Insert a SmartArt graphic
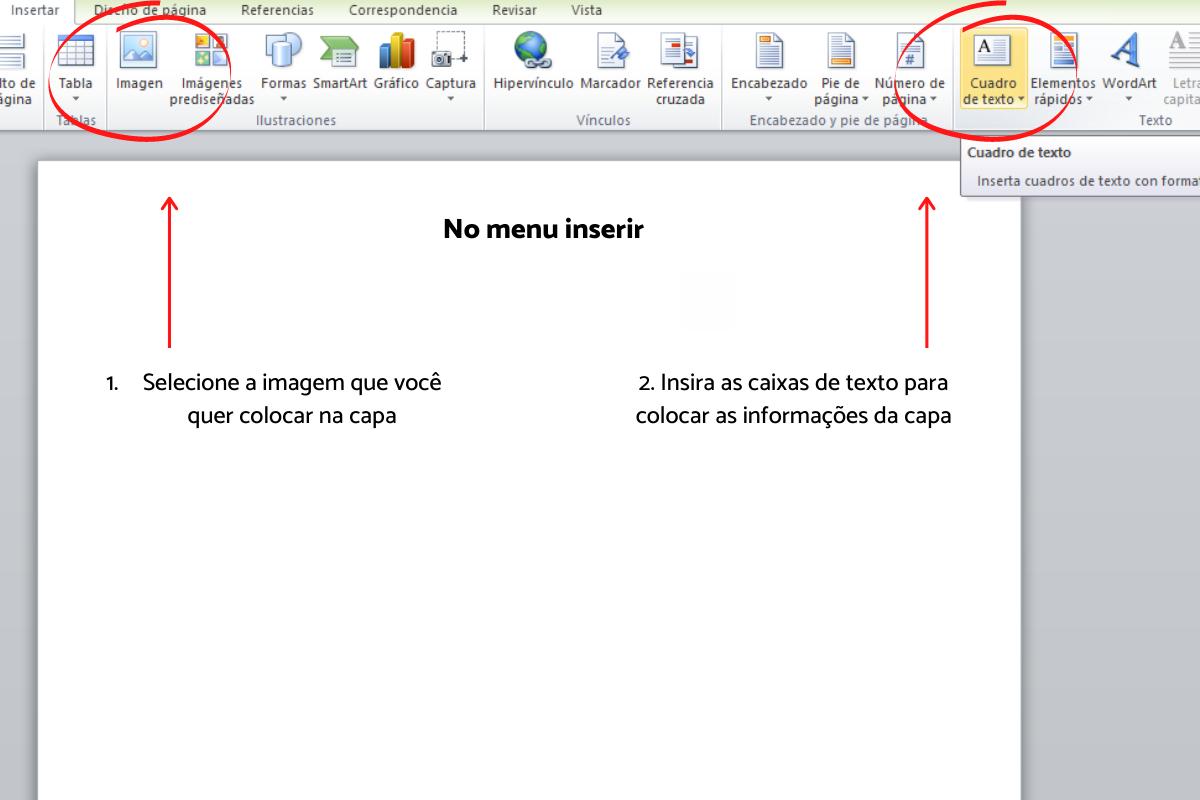1200x800 pixels. 340,52
